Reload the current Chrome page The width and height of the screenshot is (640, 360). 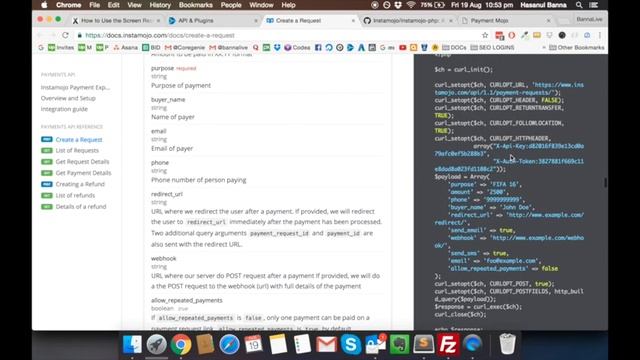click(x=65, y=35)
